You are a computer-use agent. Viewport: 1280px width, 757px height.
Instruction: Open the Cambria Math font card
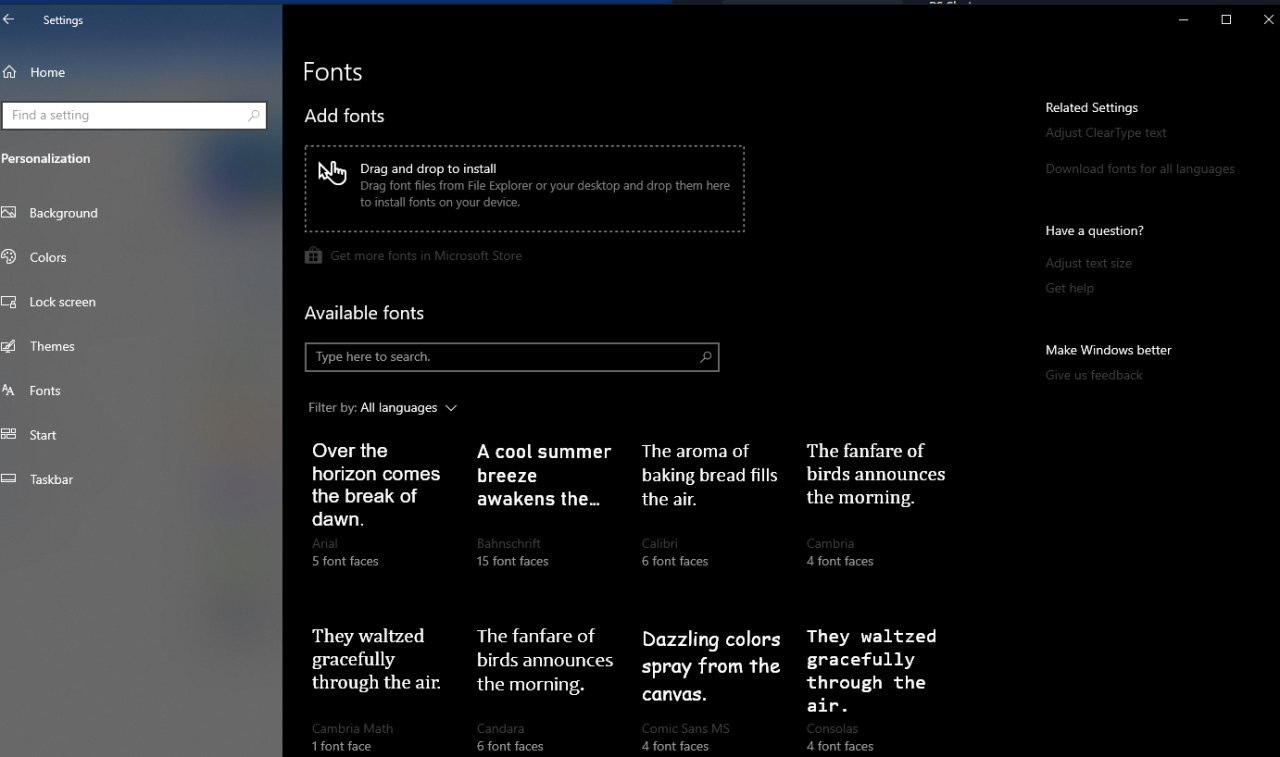pos(376,690)
